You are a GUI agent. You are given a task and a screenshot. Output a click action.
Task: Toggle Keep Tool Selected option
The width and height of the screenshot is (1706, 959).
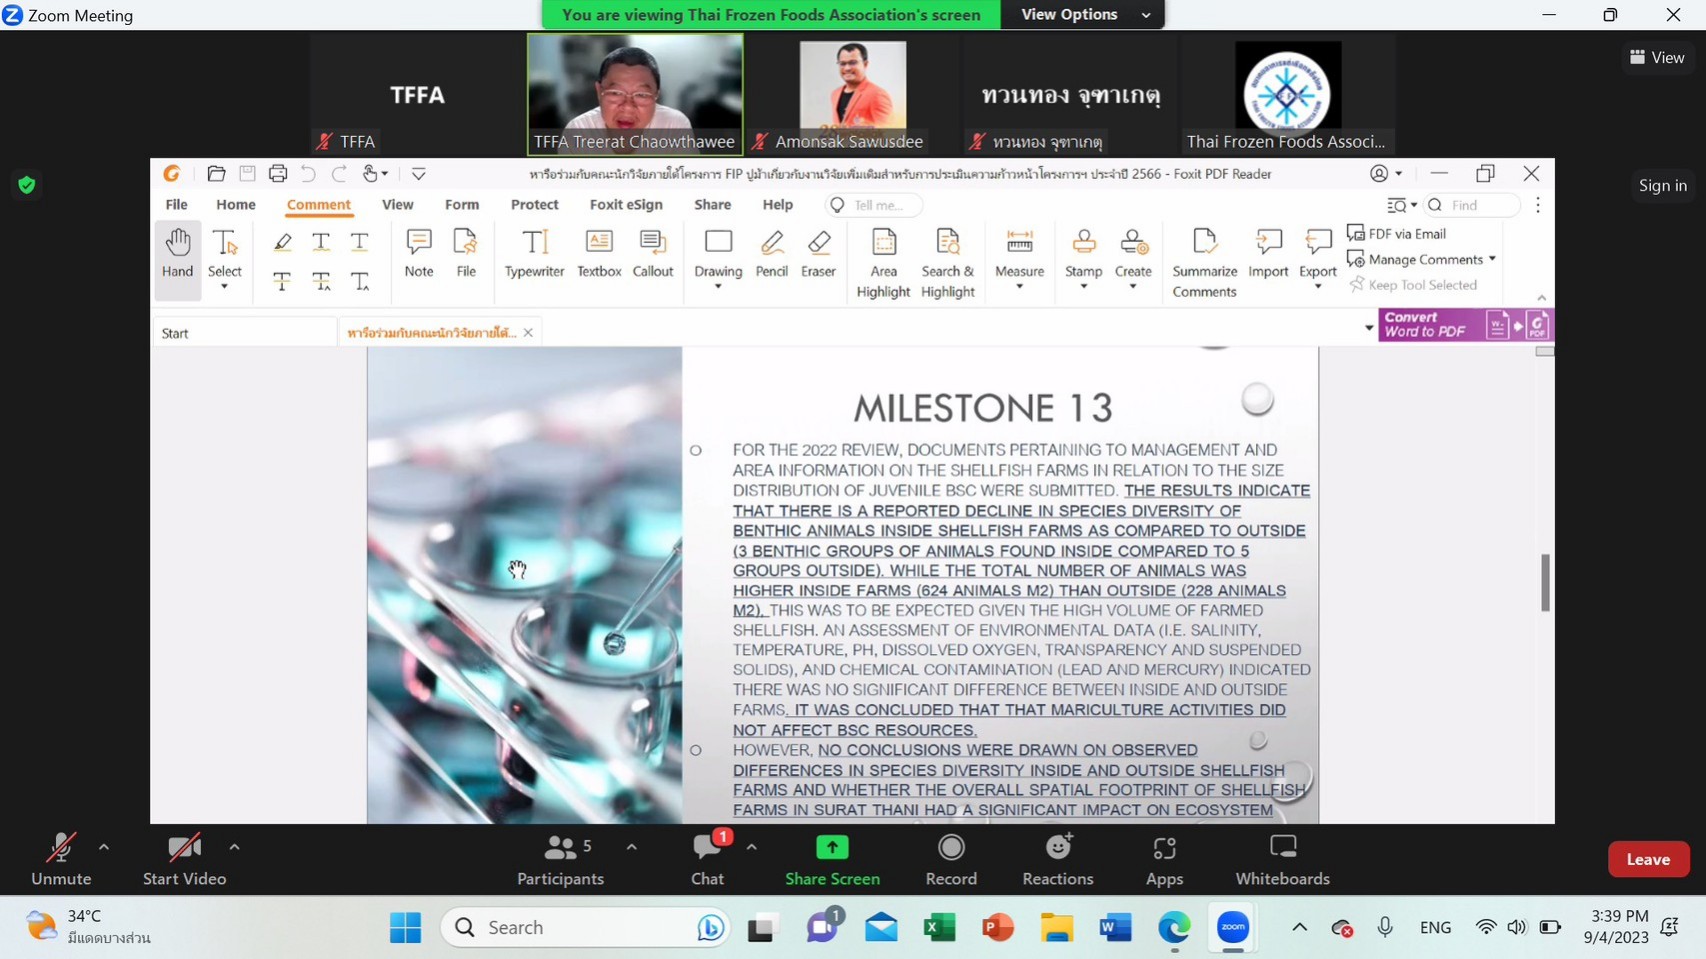point(1413,285)
